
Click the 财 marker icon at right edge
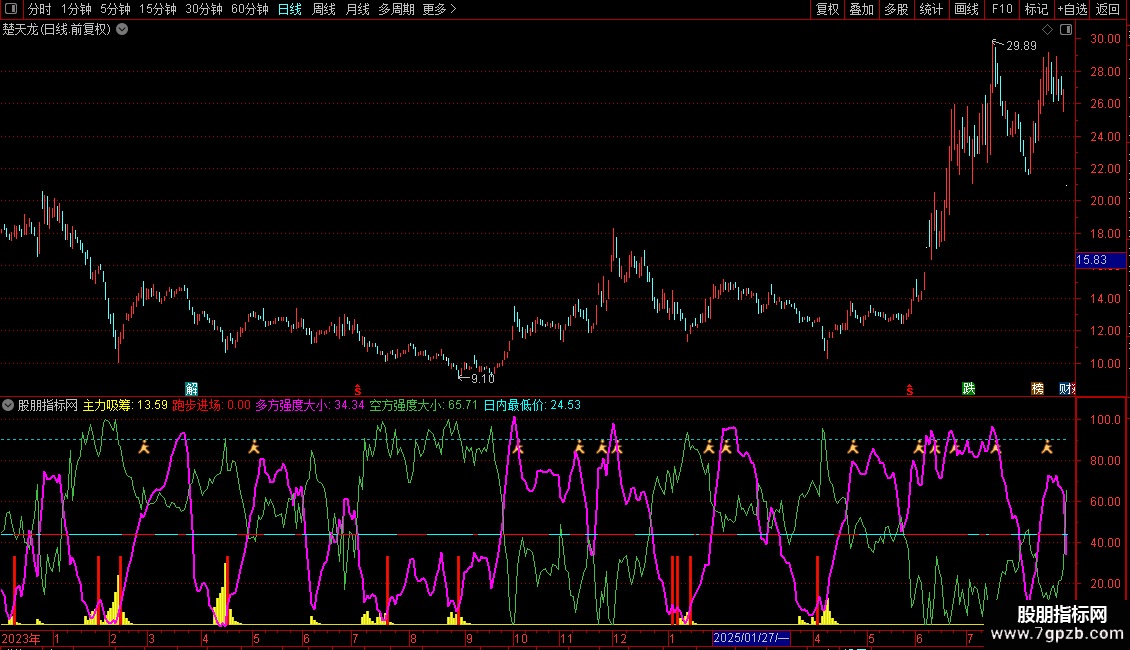click(x=1066, y=388)
